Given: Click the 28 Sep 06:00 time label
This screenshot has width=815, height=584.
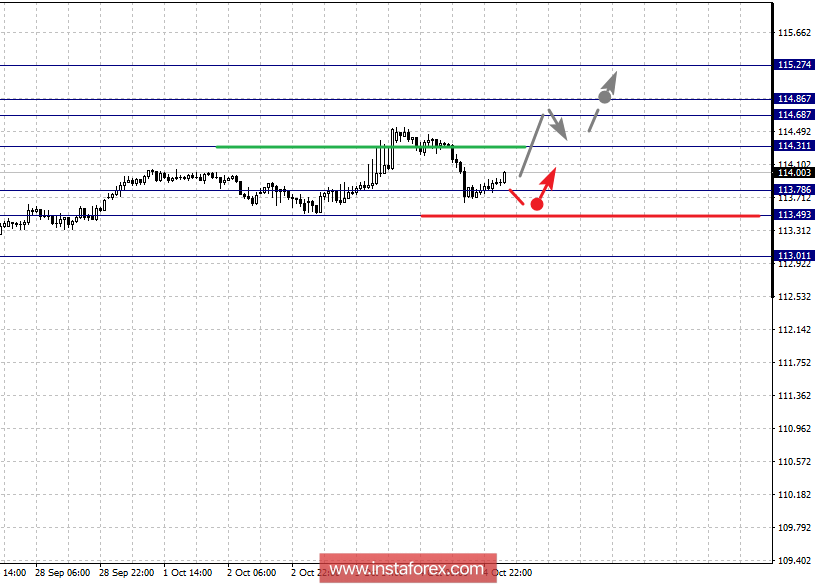Looking at the screenshot, I should pos(62,573).
